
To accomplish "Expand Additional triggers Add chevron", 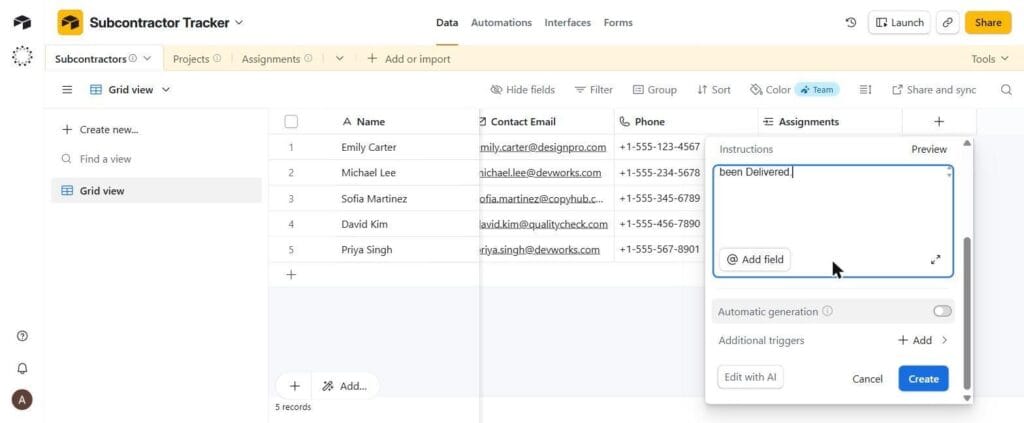I will (x=944, y=340).
